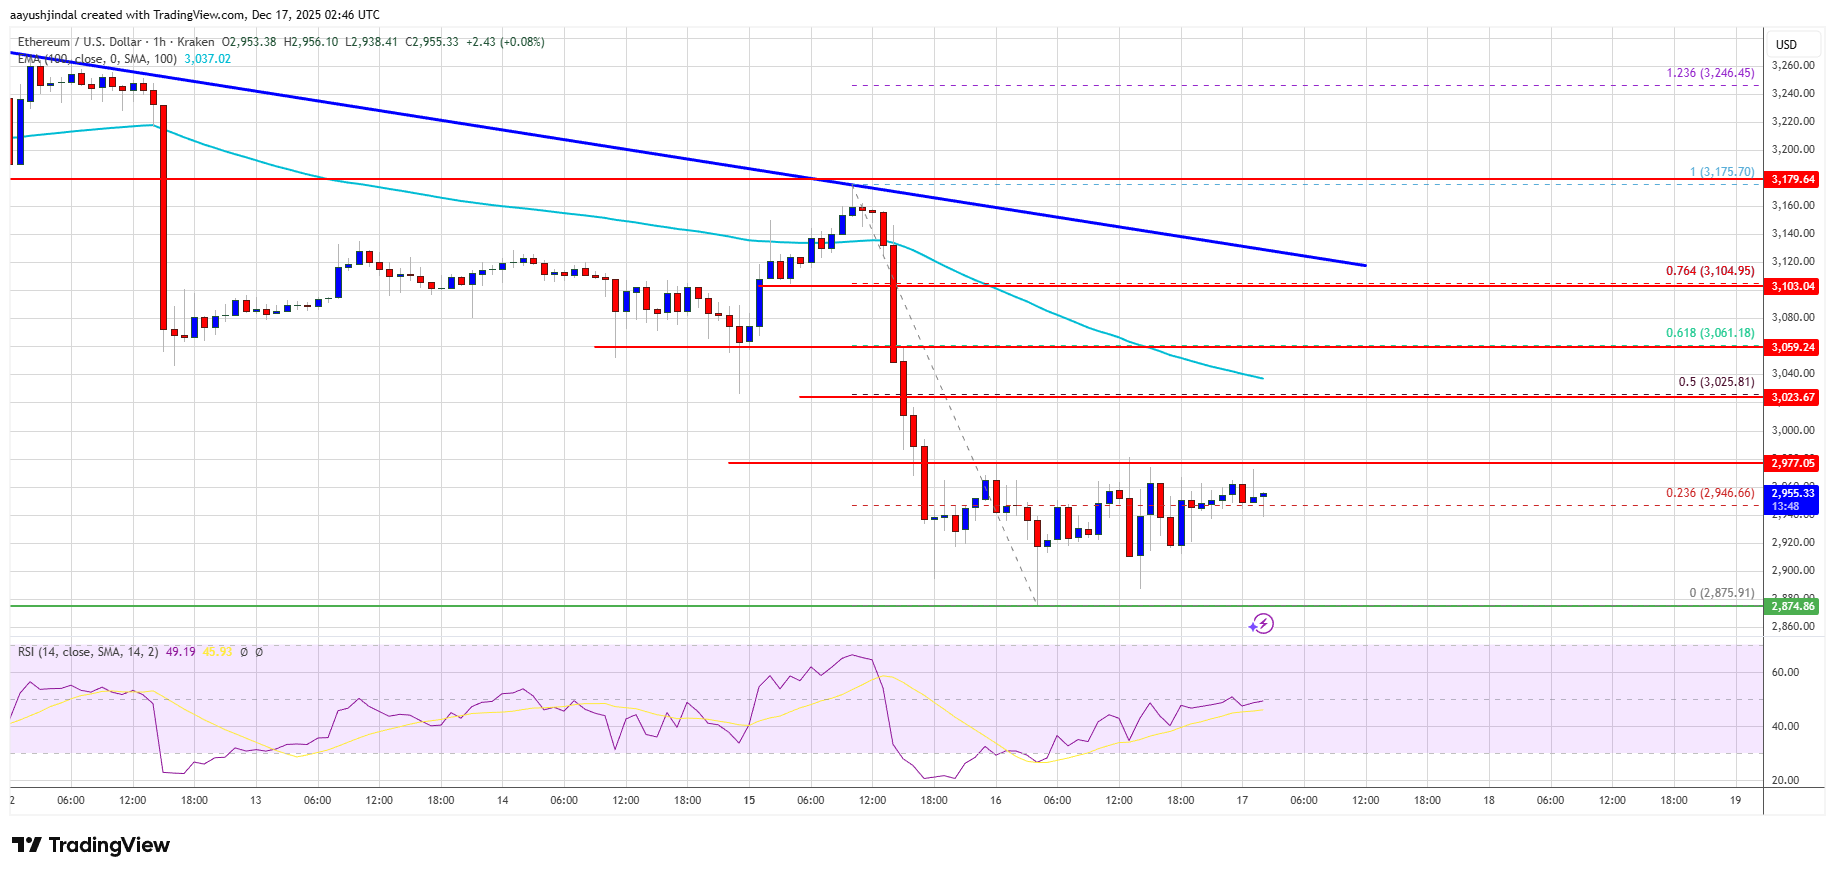
Task: Click the red 3,023.67 price level tag
Action: (x=1793, y=397)
